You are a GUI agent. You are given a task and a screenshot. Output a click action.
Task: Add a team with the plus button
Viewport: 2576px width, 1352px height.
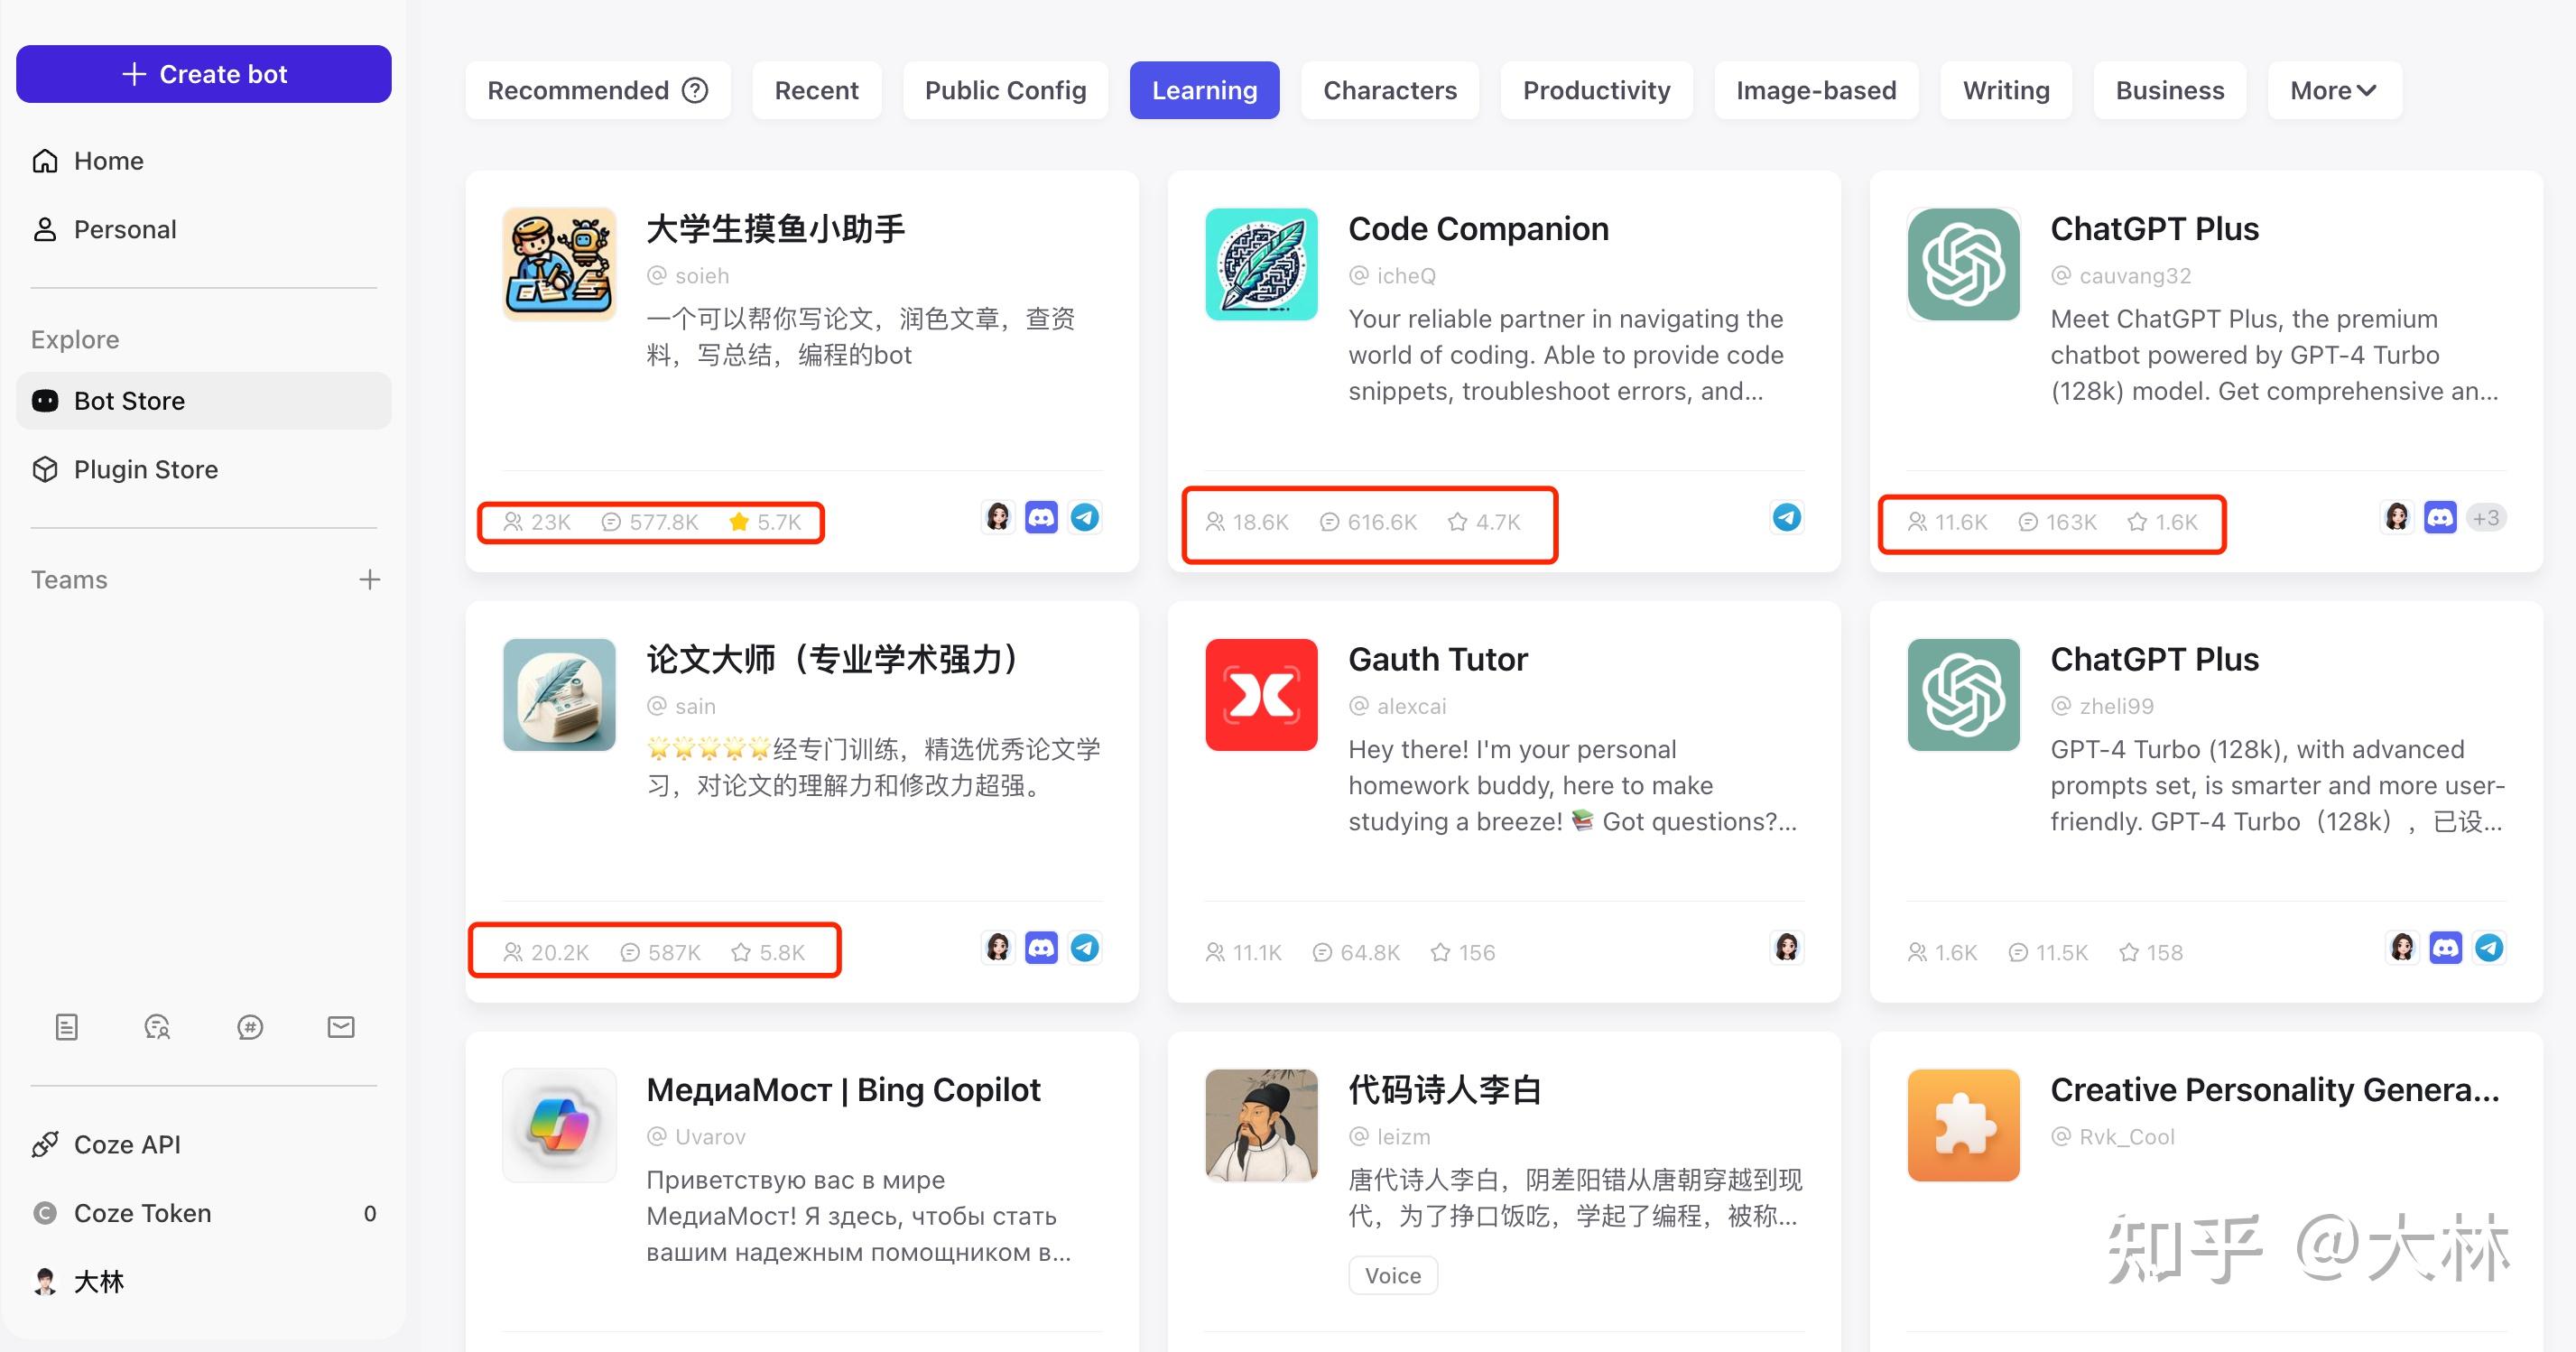(x=369, y=579)
